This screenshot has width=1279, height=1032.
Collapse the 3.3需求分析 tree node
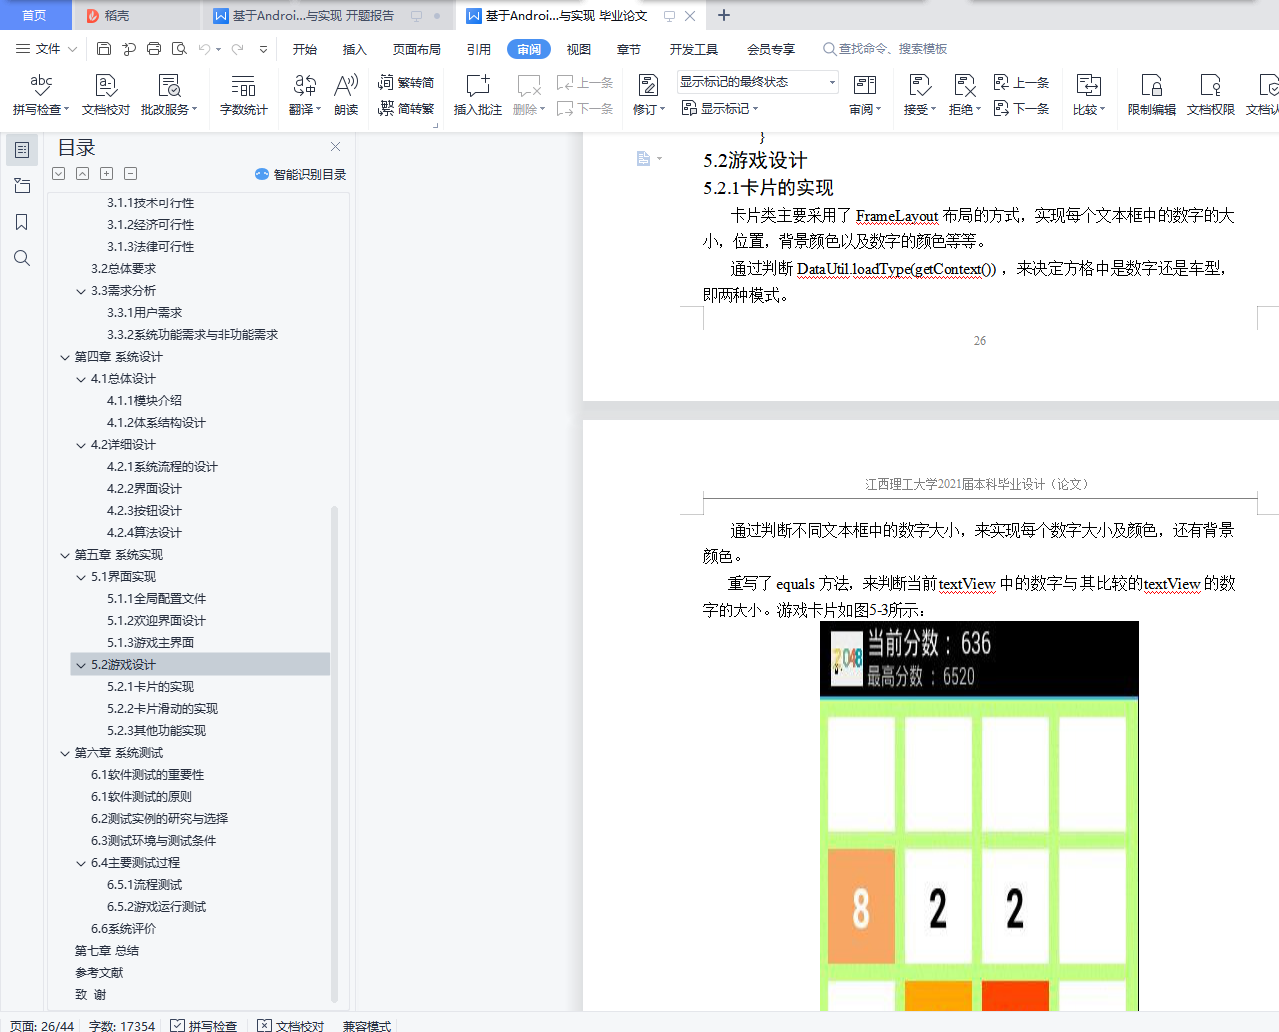point(81,291)
